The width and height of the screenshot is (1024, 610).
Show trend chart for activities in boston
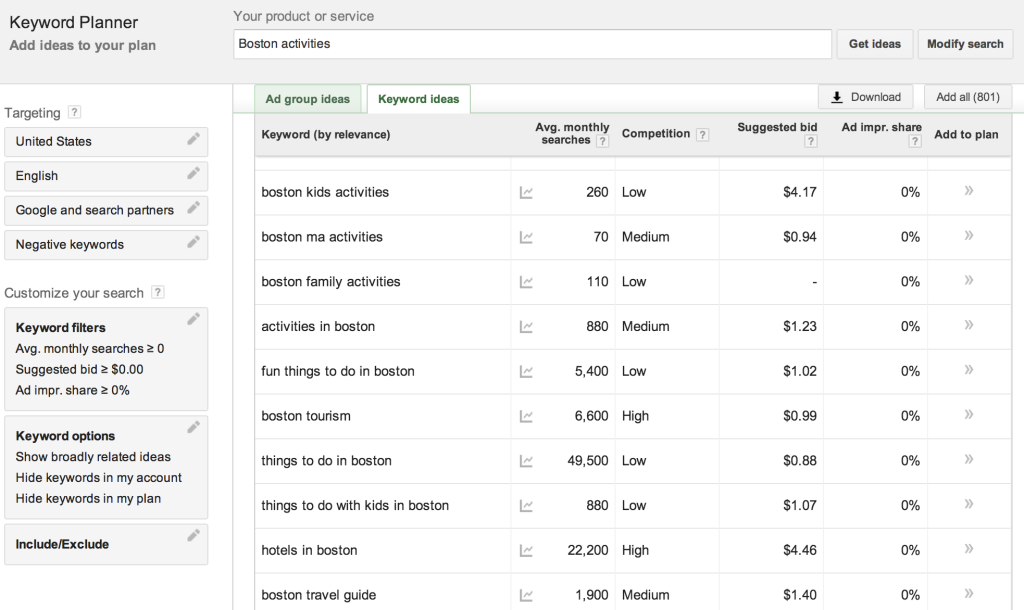(x=526, y=327)
